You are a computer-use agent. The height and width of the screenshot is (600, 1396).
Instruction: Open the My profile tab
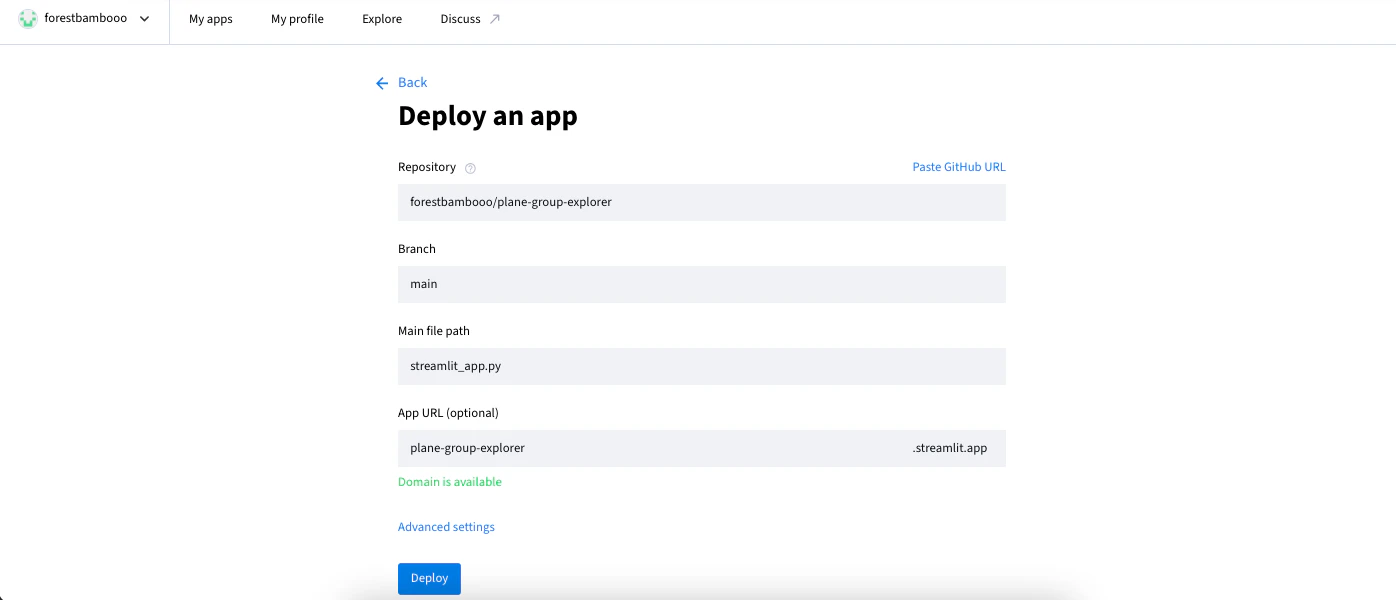(x=297, y=19)
